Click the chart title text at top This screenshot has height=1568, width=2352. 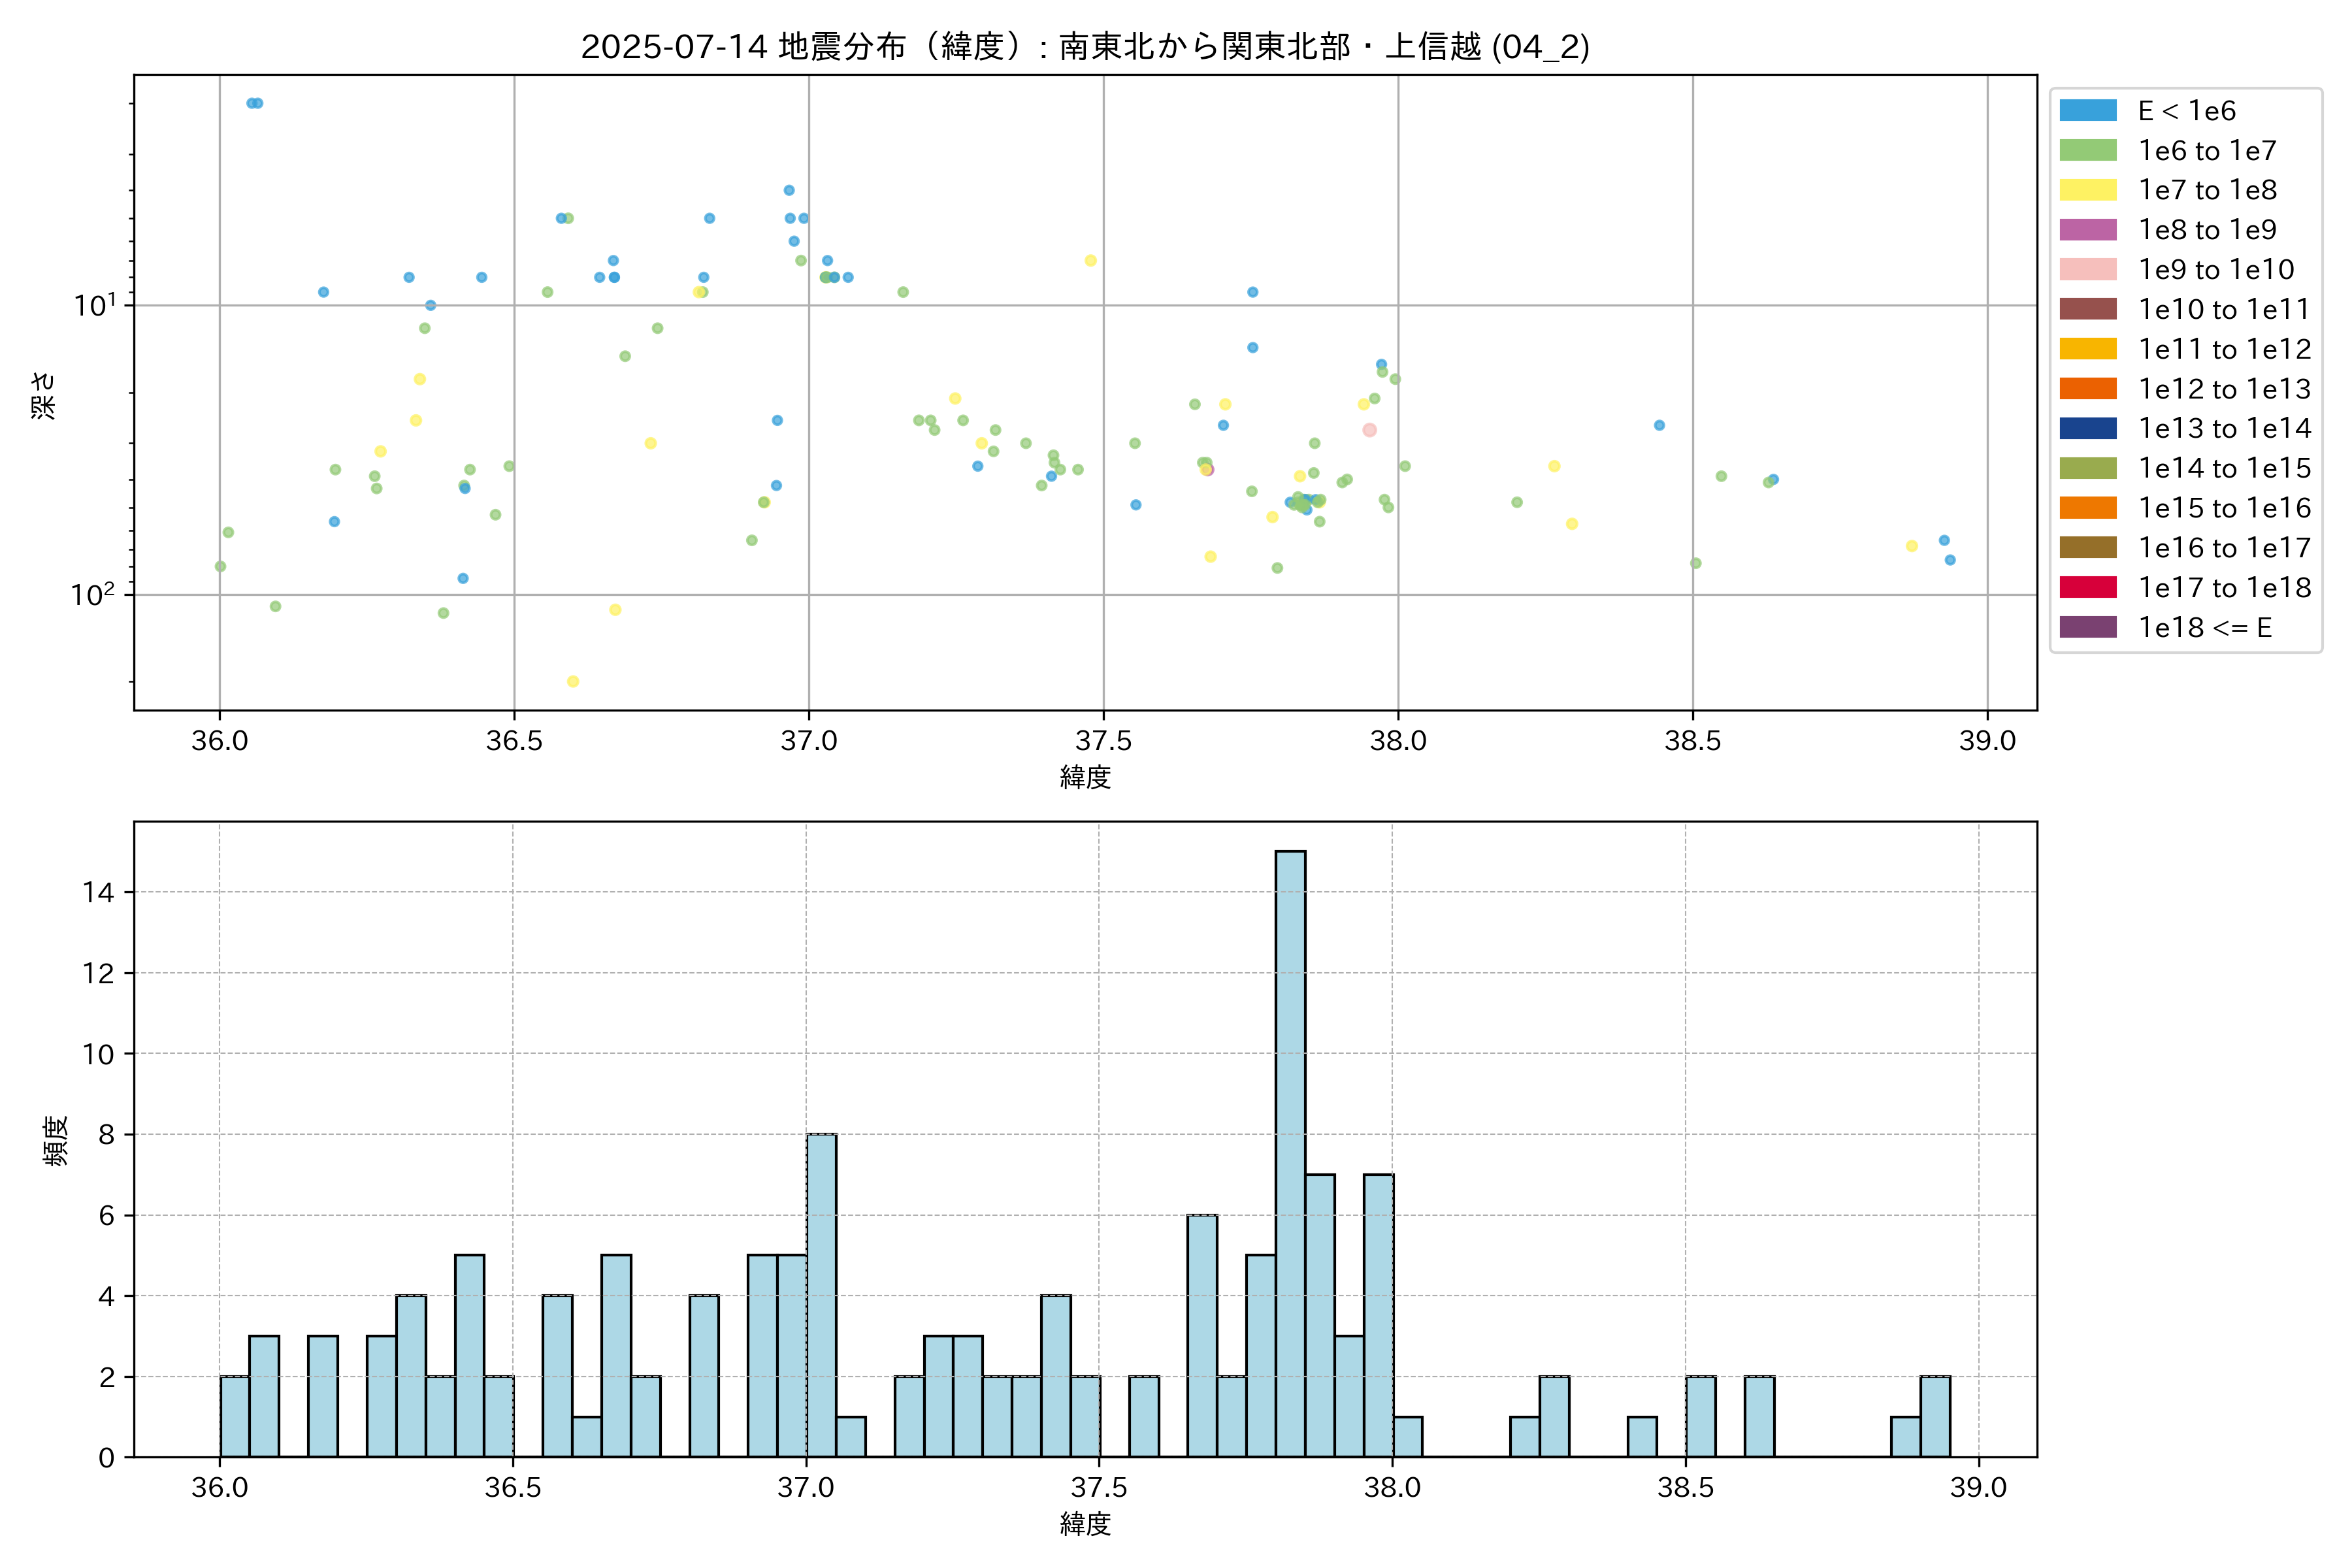(1085, 47)
